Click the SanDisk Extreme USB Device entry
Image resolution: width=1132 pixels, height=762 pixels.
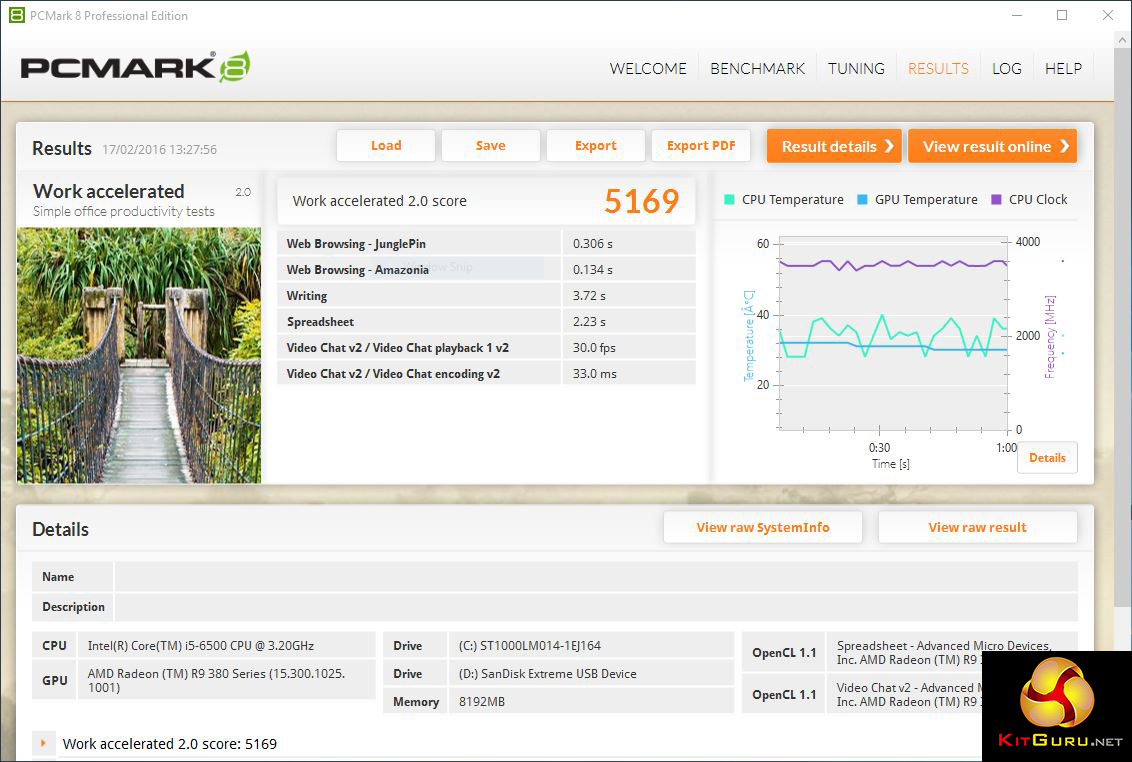point(547,674)
